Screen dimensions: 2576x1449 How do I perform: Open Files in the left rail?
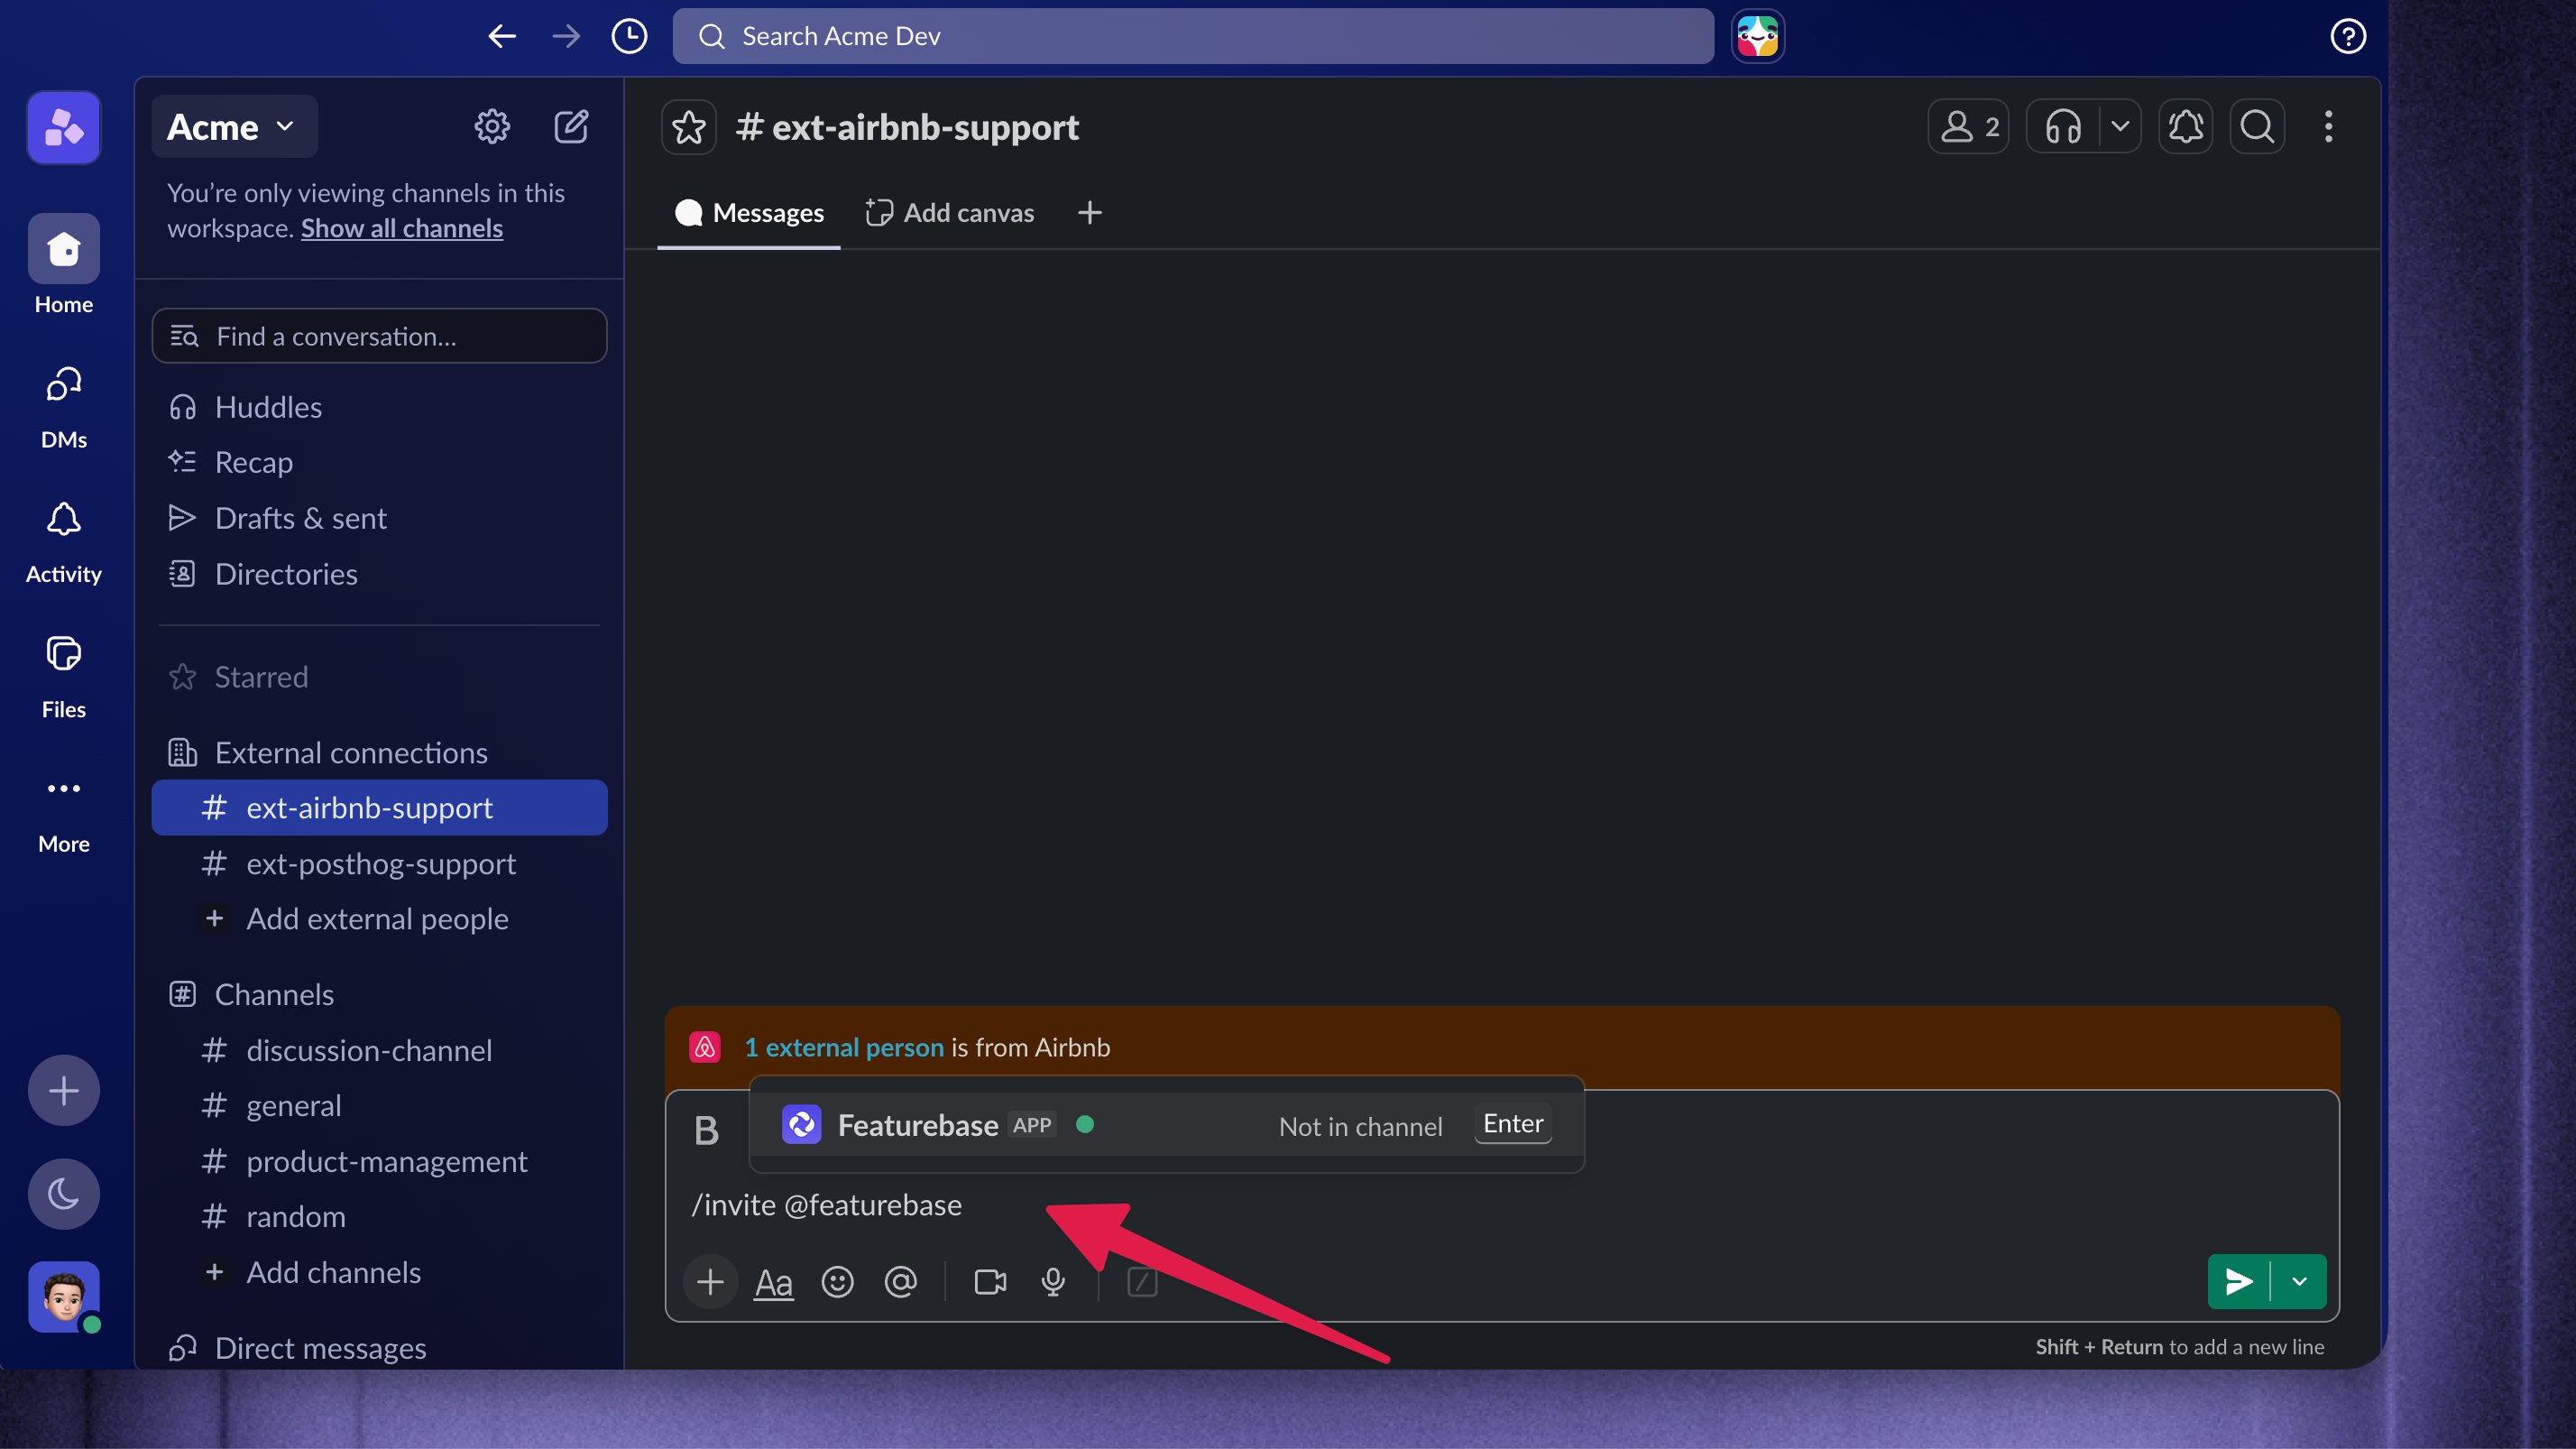(x=64, y=677)
